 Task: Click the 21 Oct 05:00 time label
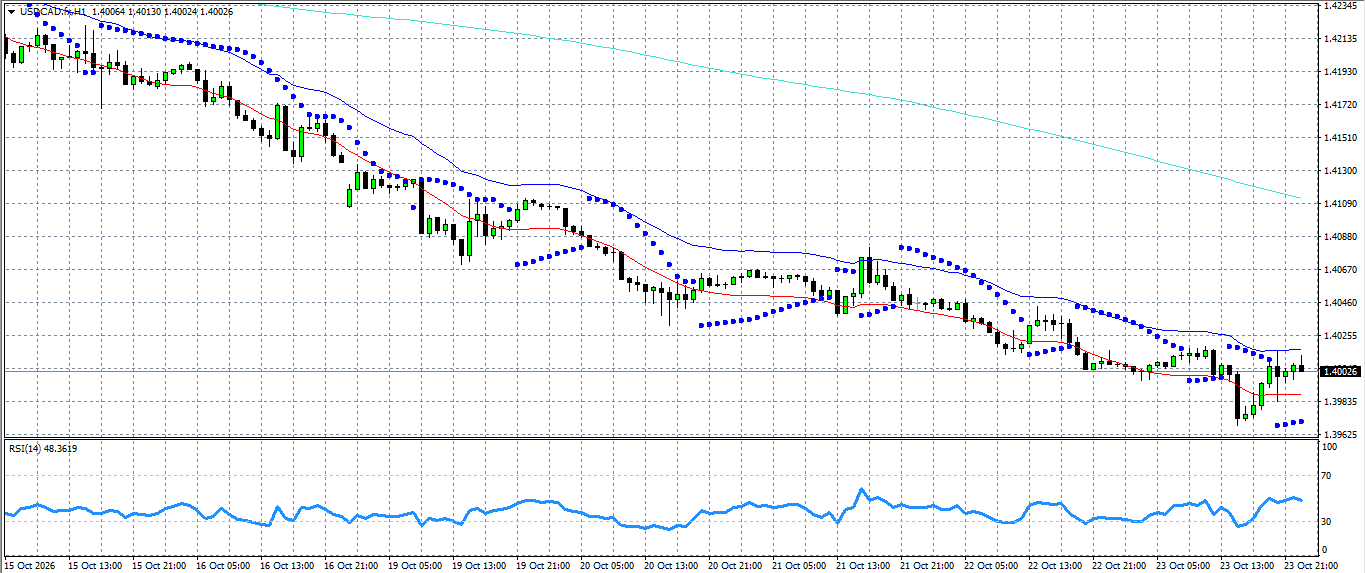coord(799,565)
